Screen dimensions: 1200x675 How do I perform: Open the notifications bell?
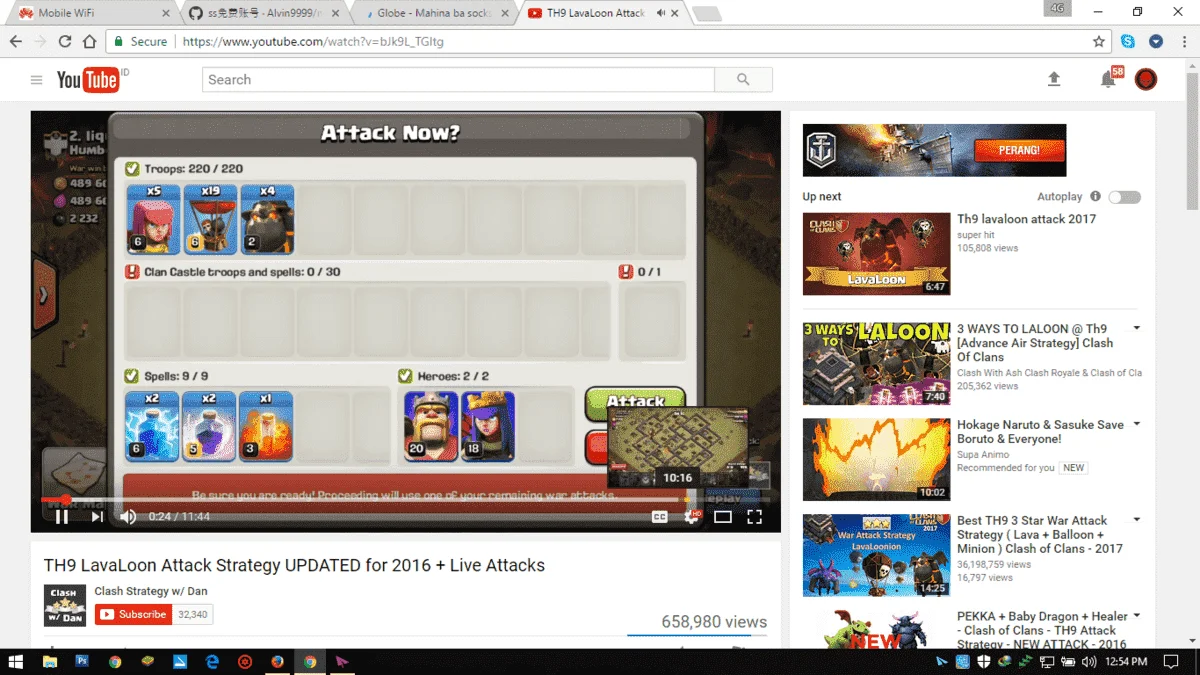pyautogui.click(x=1108, y=80)
